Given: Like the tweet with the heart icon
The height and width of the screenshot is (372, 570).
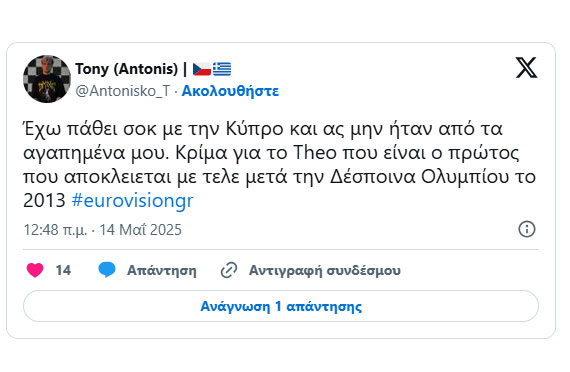Looking at the screenshot, I should pos(35,270).
